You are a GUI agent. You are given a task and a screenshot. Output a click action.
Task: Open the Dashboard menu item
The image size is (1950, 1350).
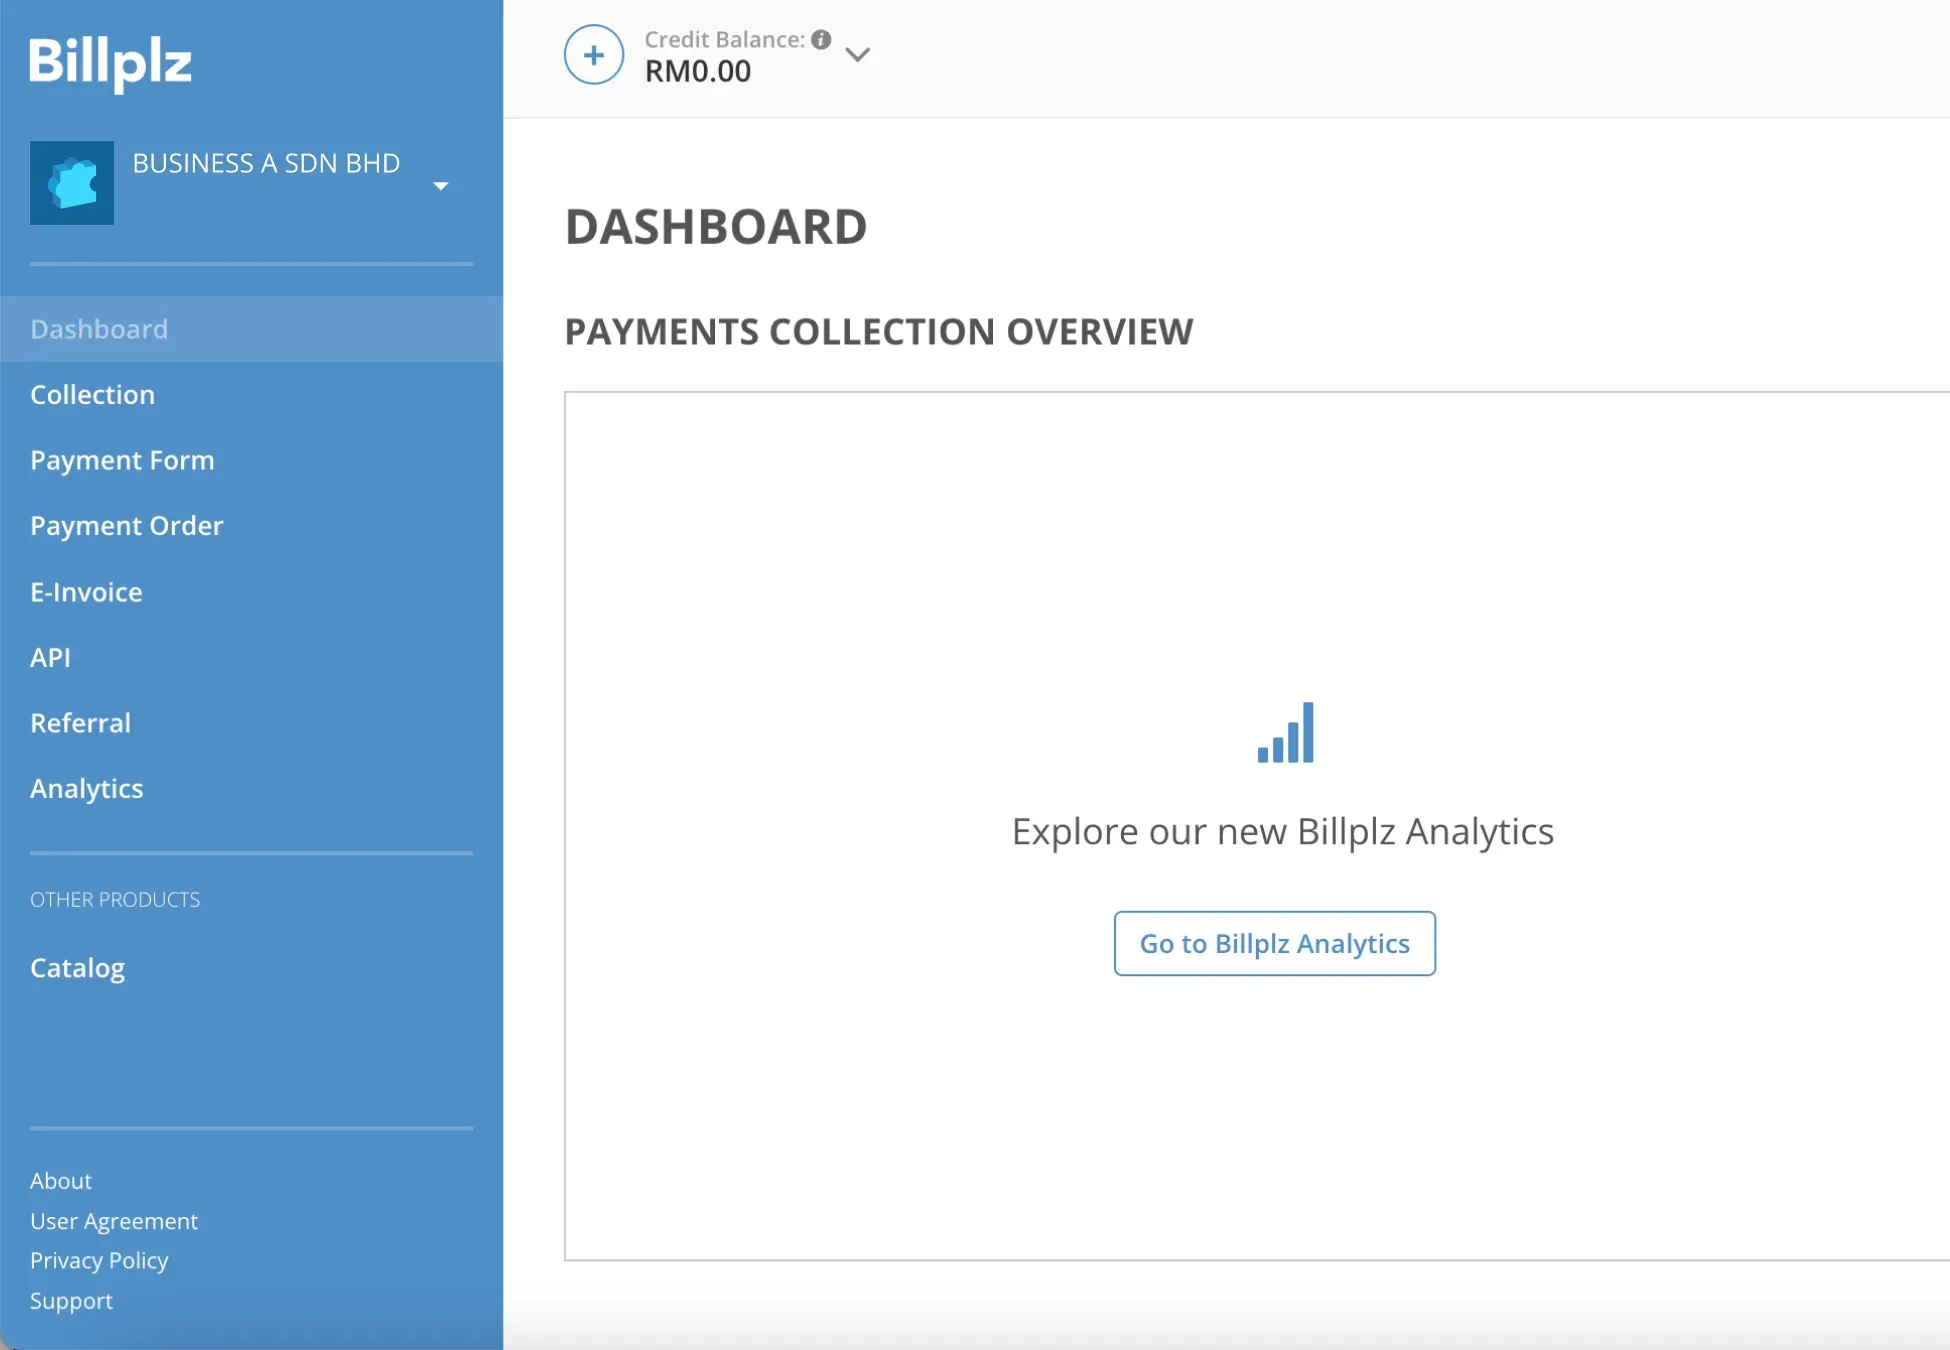click(251, 329)
